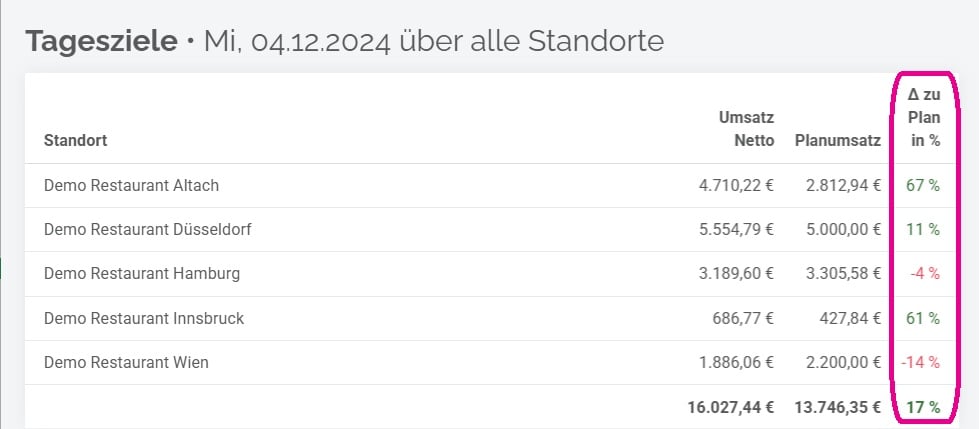Click the Planumsatz column header

tap(837, 141)
